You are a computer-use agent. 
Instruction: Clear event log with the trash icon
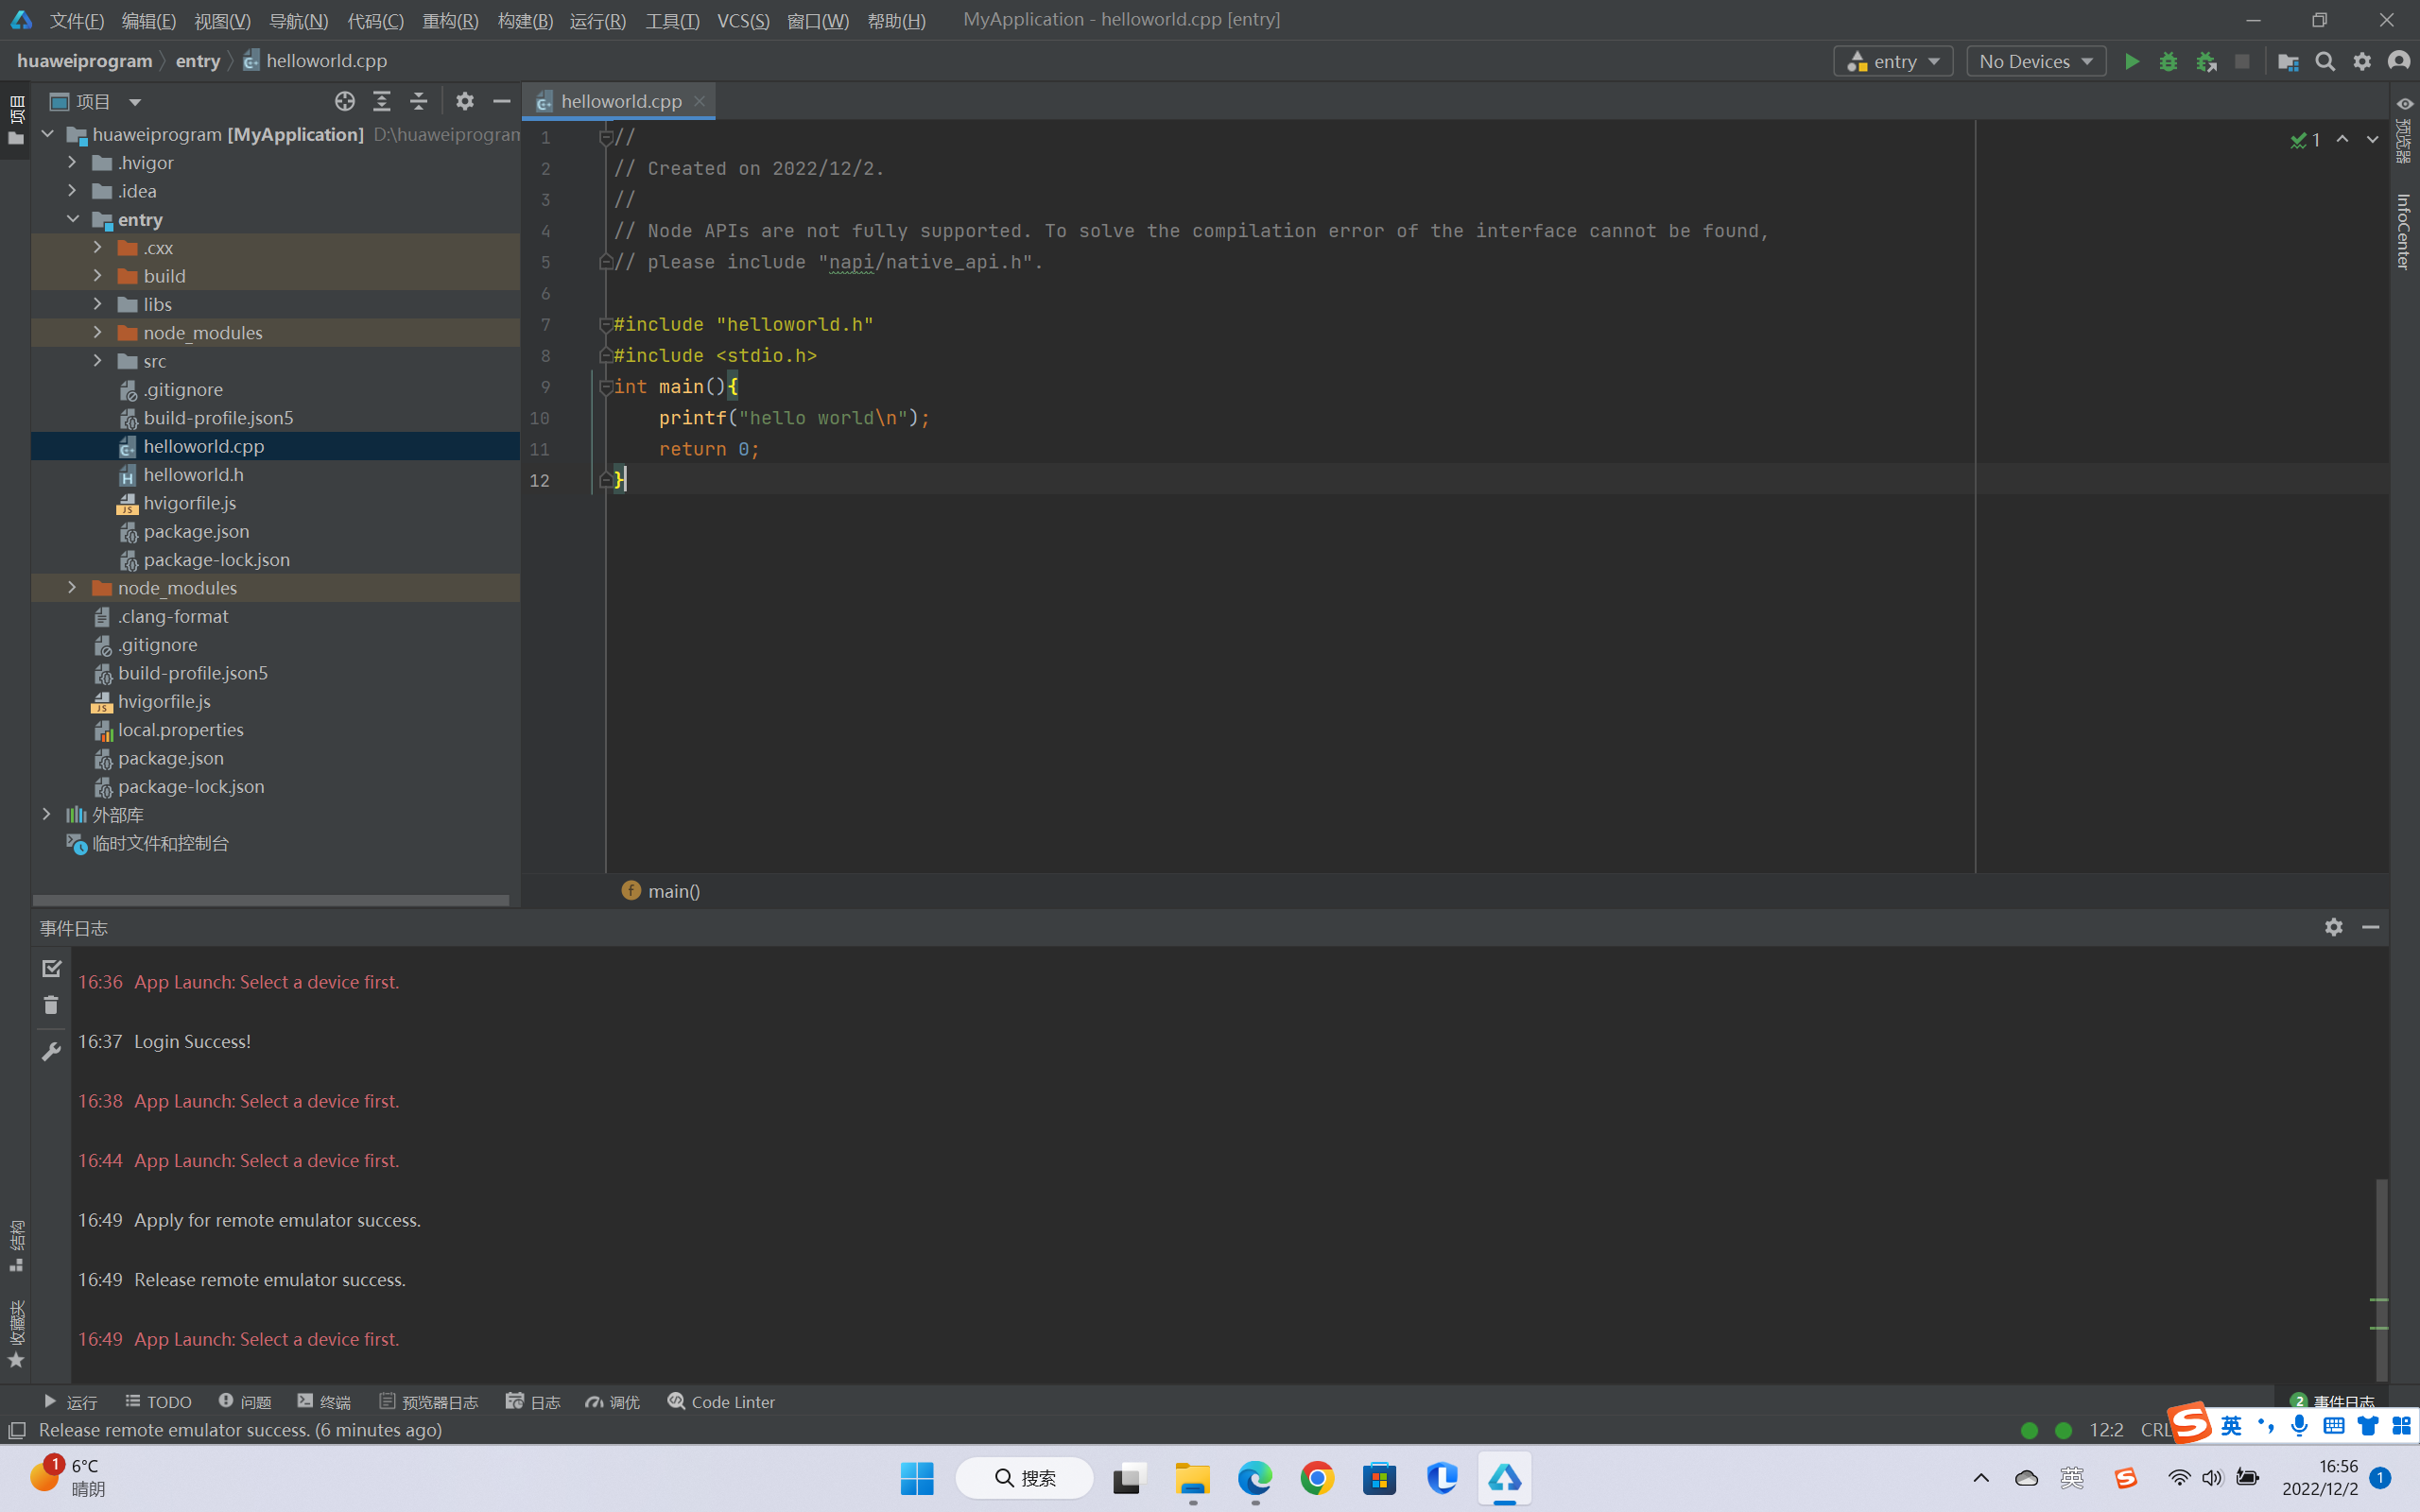click(51, 1005)
